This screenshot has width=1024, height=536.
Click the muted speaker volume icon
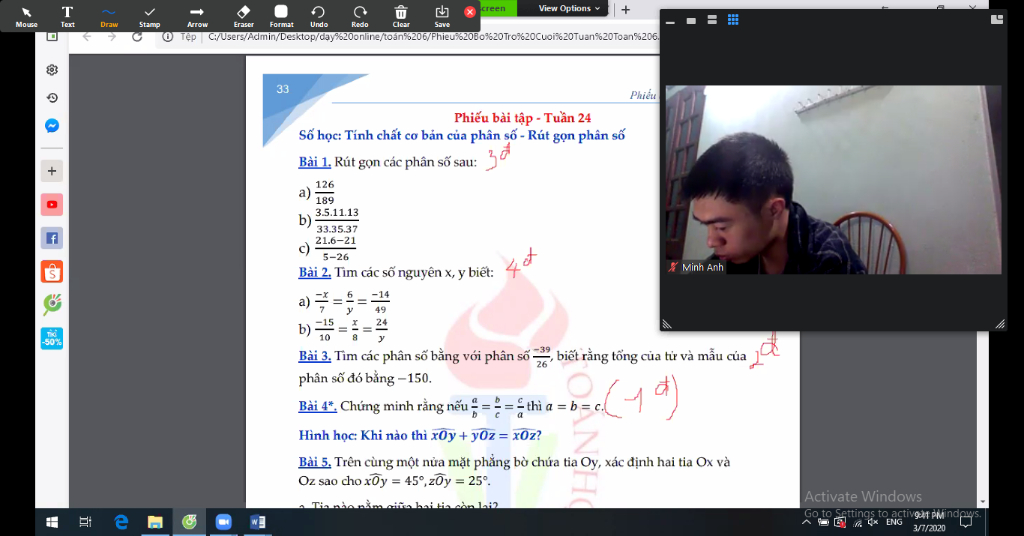click(x=873, y=522)
